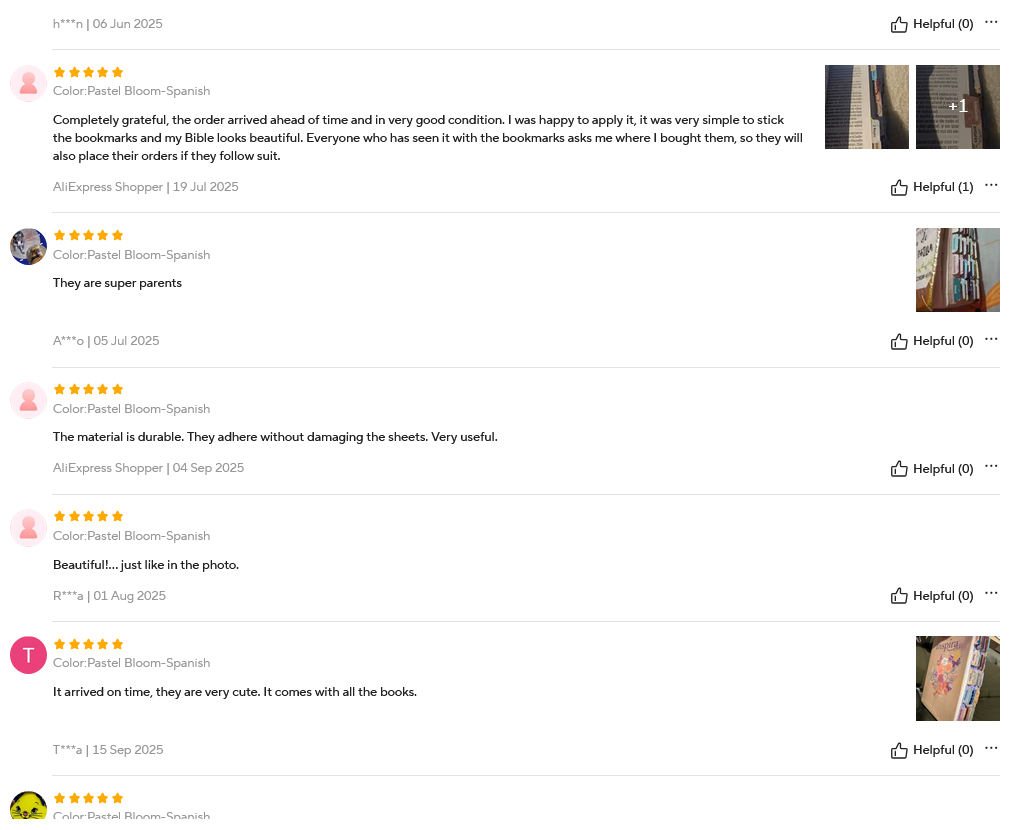Show more options for R***a's review
This screenshot has width=1021, height=830.
991,593
